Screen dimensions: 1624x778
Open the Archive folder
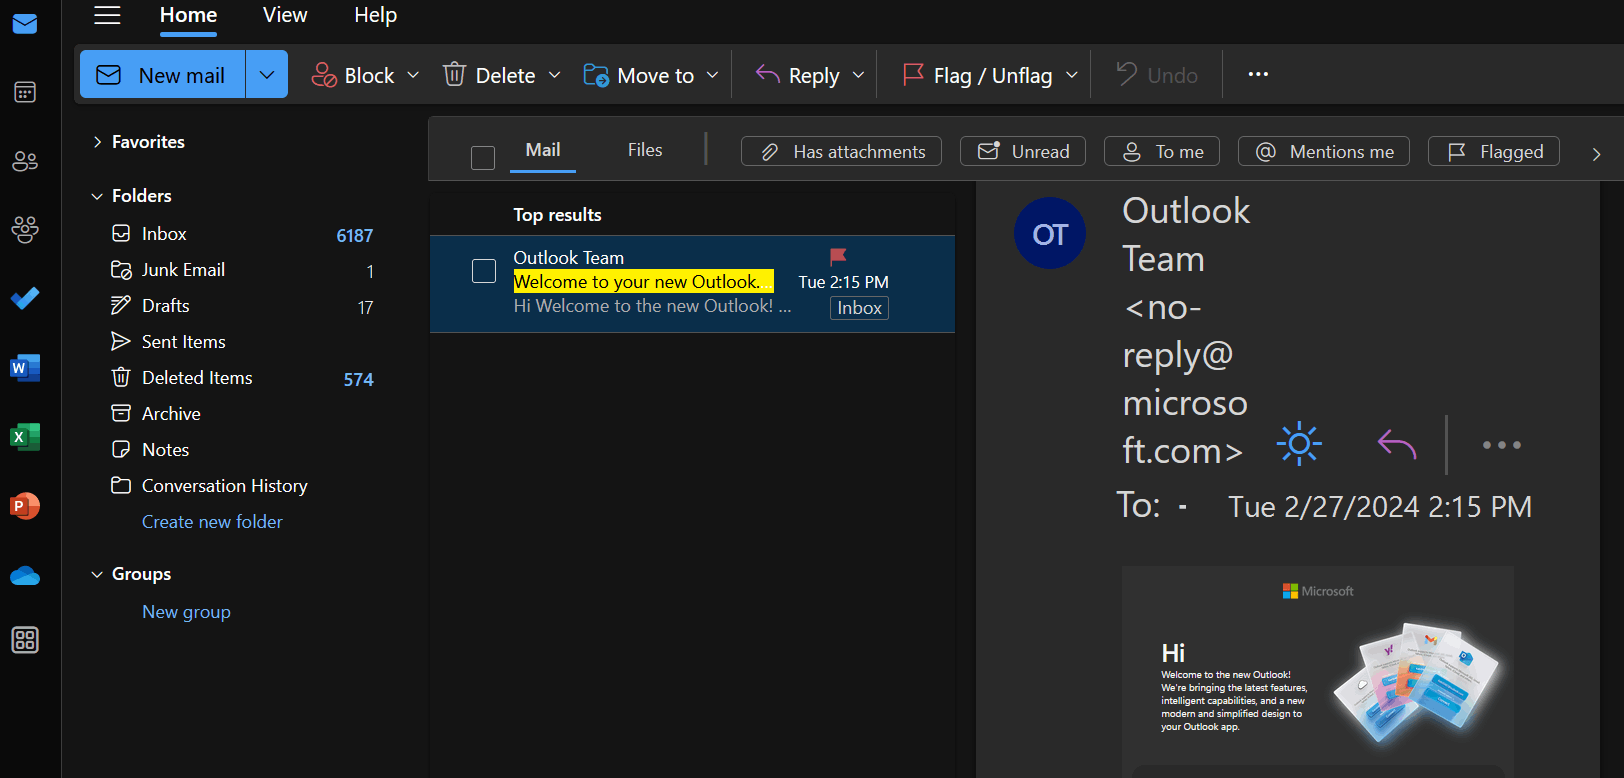click(241, 414)
